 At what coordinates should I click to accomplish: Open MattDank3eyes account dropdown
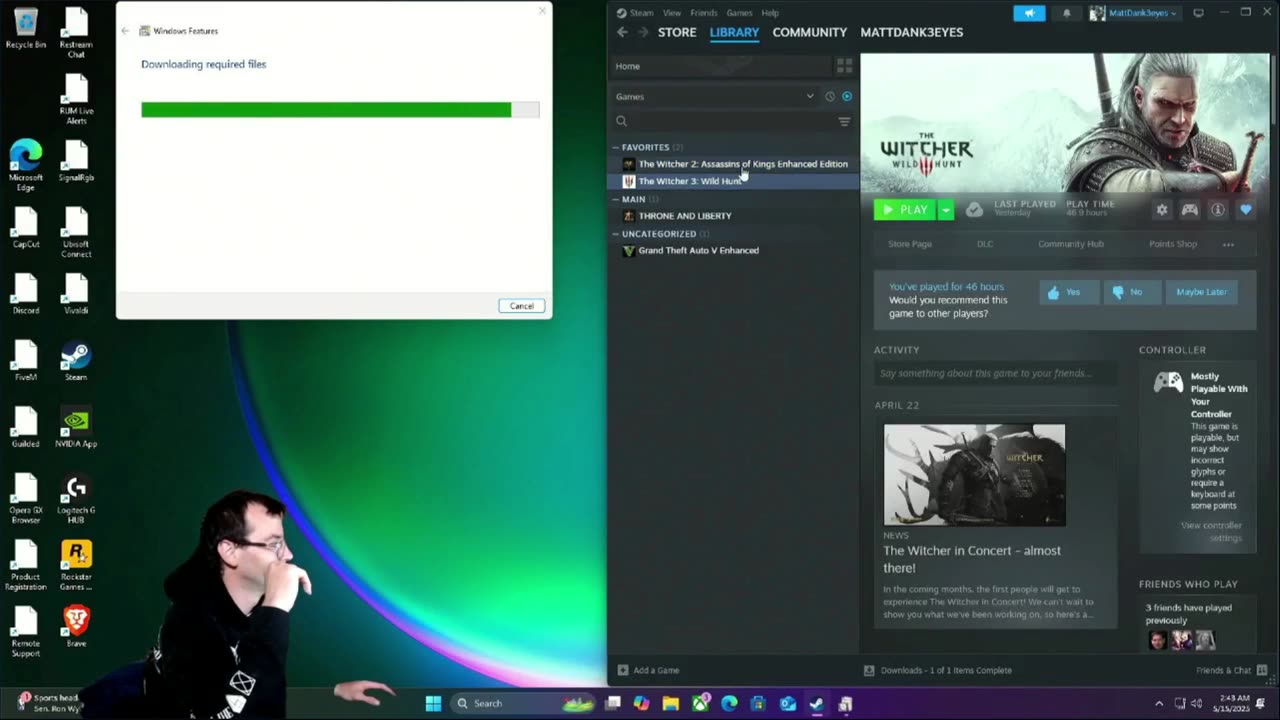click(x=1133, y=13)
